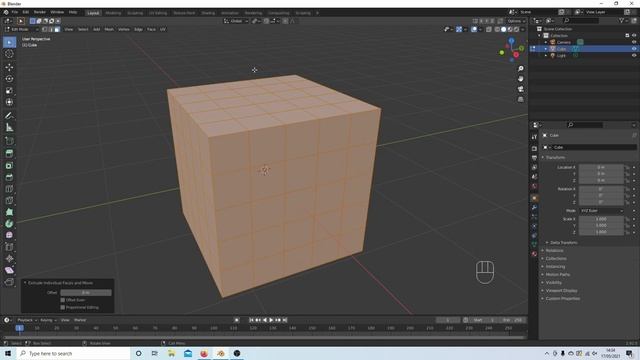Open Firefox from the taskbar
The height and width of the screenshot is (360, 640).
coord(204,353)
